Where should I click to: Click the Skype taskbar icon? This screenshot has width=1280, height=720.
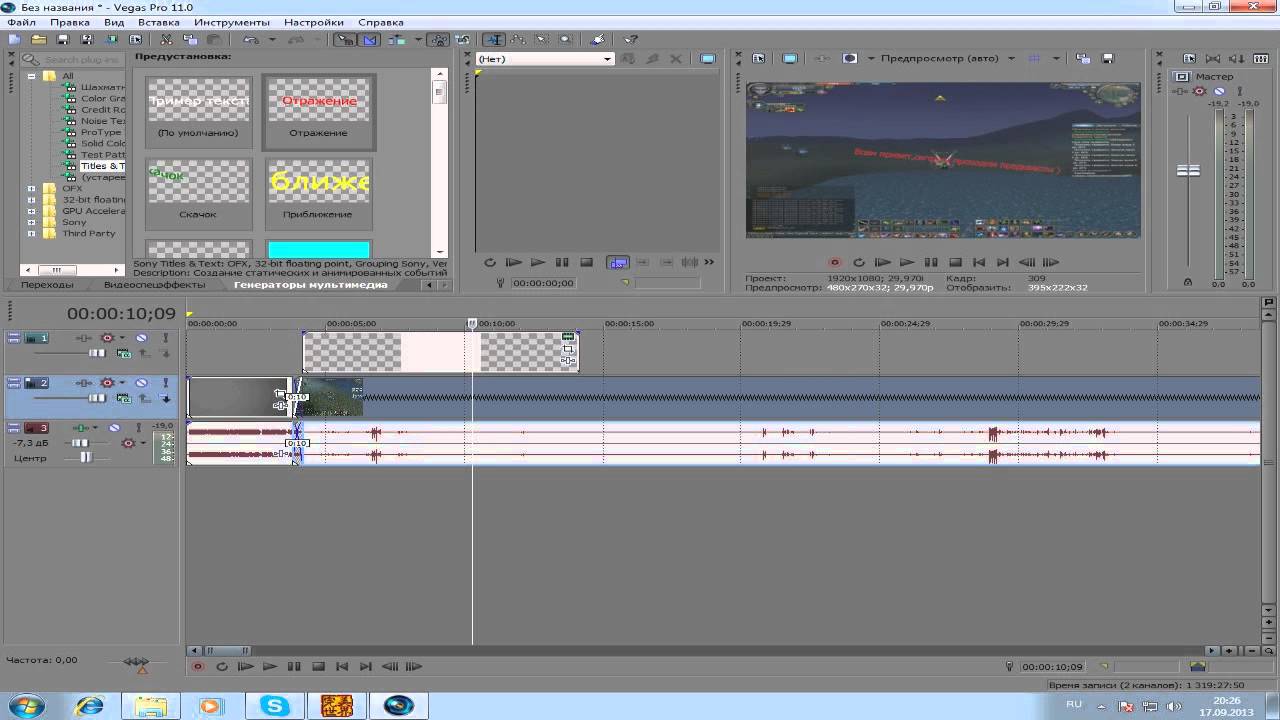coord(274,706)
